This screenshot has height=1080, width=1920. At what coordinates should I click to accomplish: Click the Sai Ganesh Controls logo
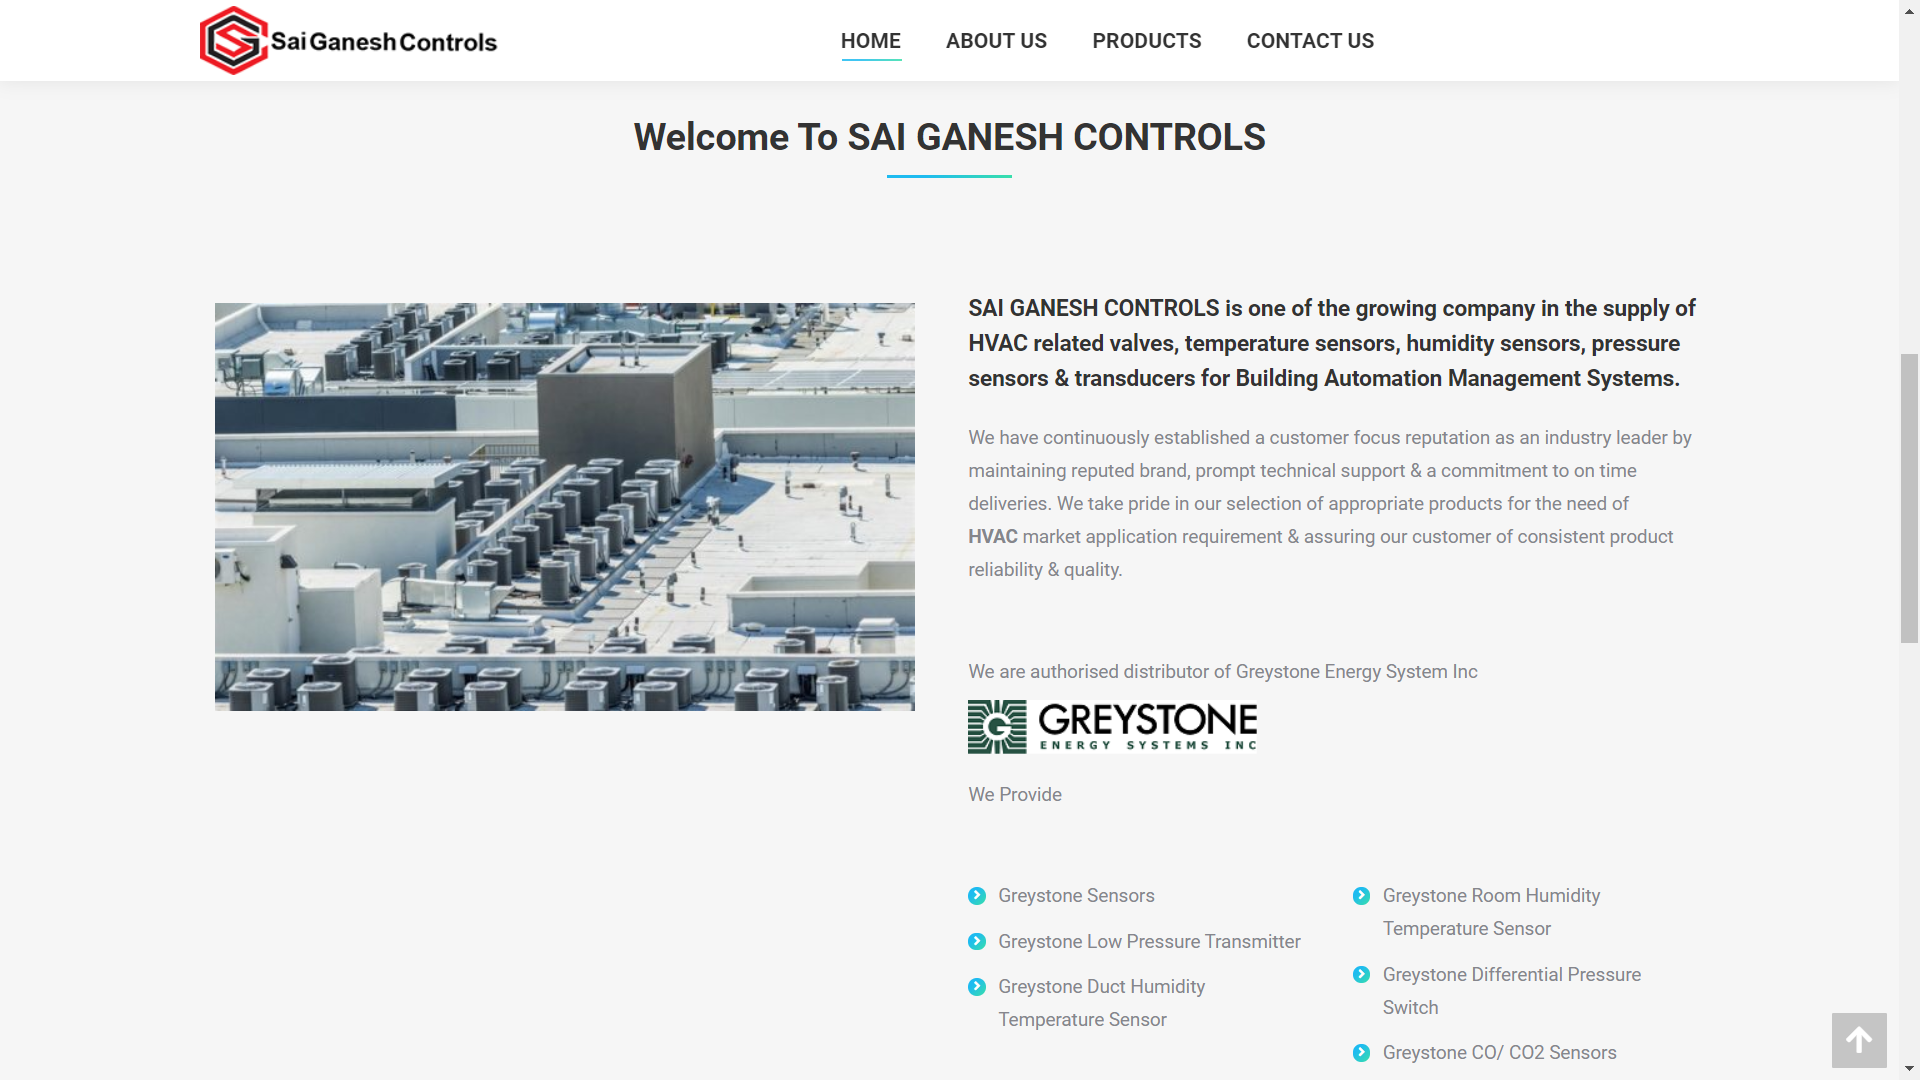348,41
